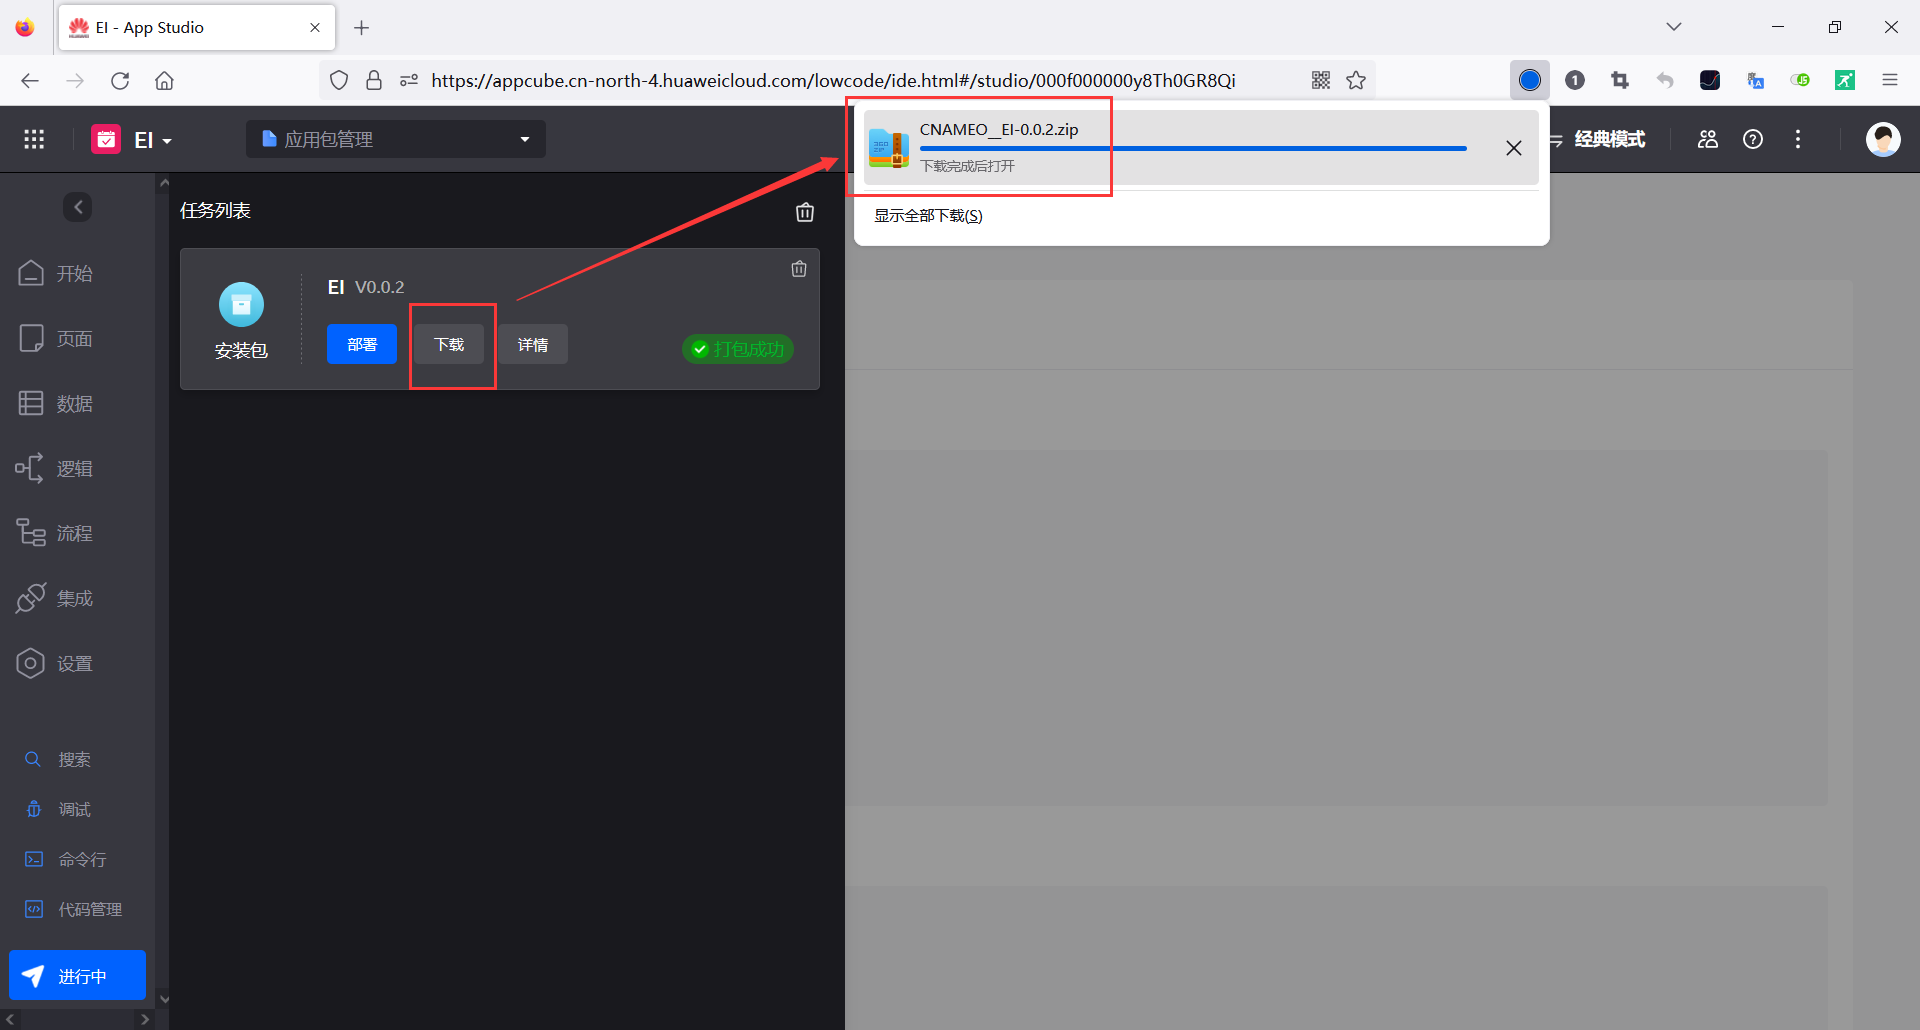
Task: Open the Firefox hamburger menu
Action: pos(1890,80)
